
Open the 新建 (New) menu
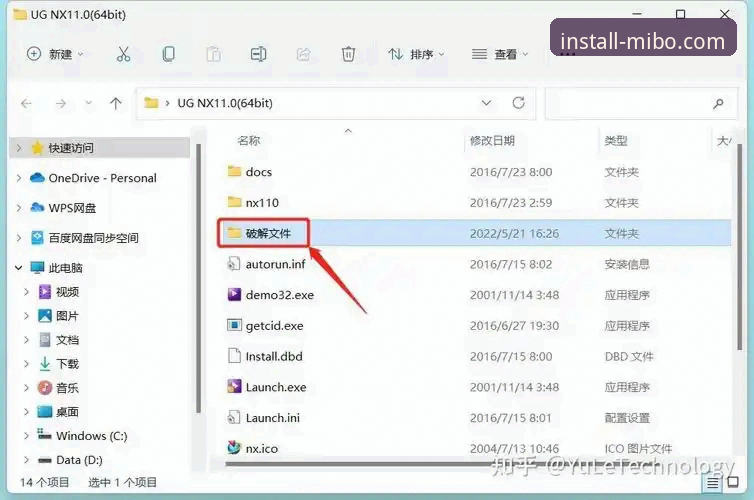[x=55, y=54]
